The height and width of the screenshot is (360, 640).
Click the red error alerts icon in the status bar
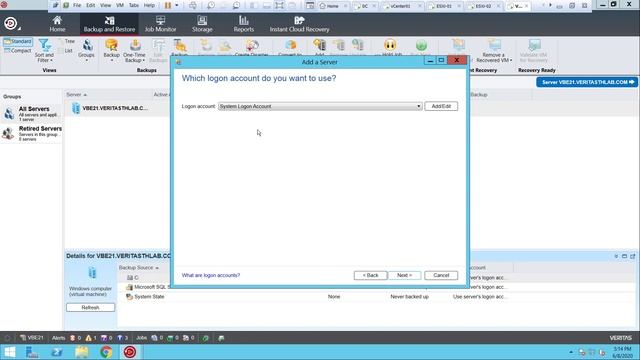click(73, 338)
